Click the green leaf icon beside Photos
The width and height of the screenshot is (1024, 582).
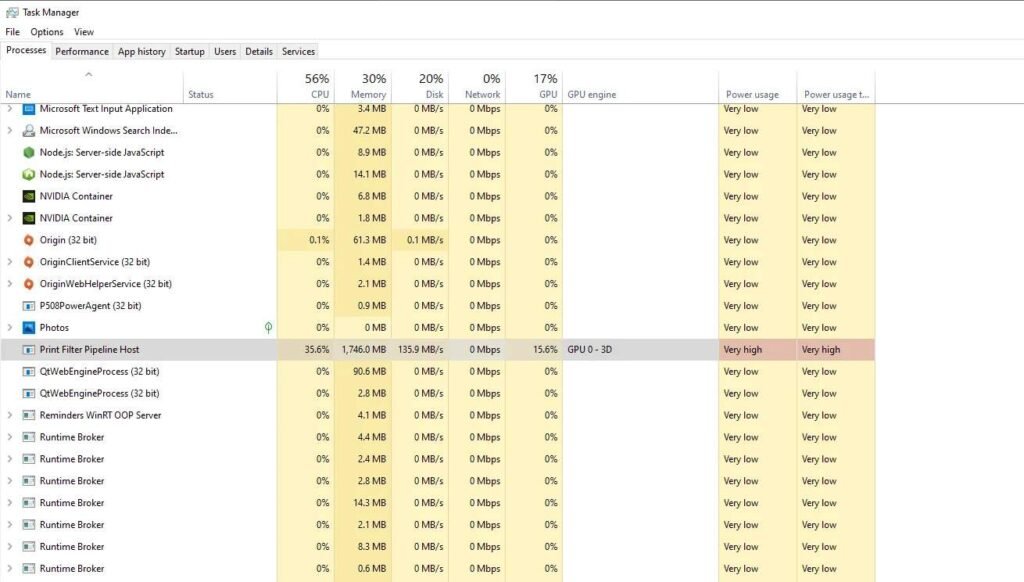click(268, 327)
